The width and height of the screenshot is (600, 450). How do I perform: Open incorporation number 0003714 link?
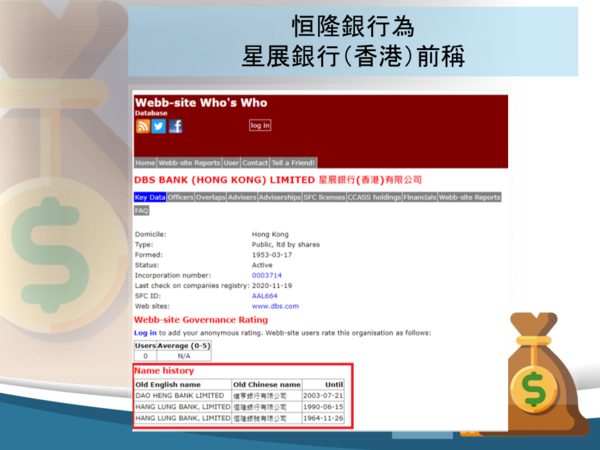(267, 276)
